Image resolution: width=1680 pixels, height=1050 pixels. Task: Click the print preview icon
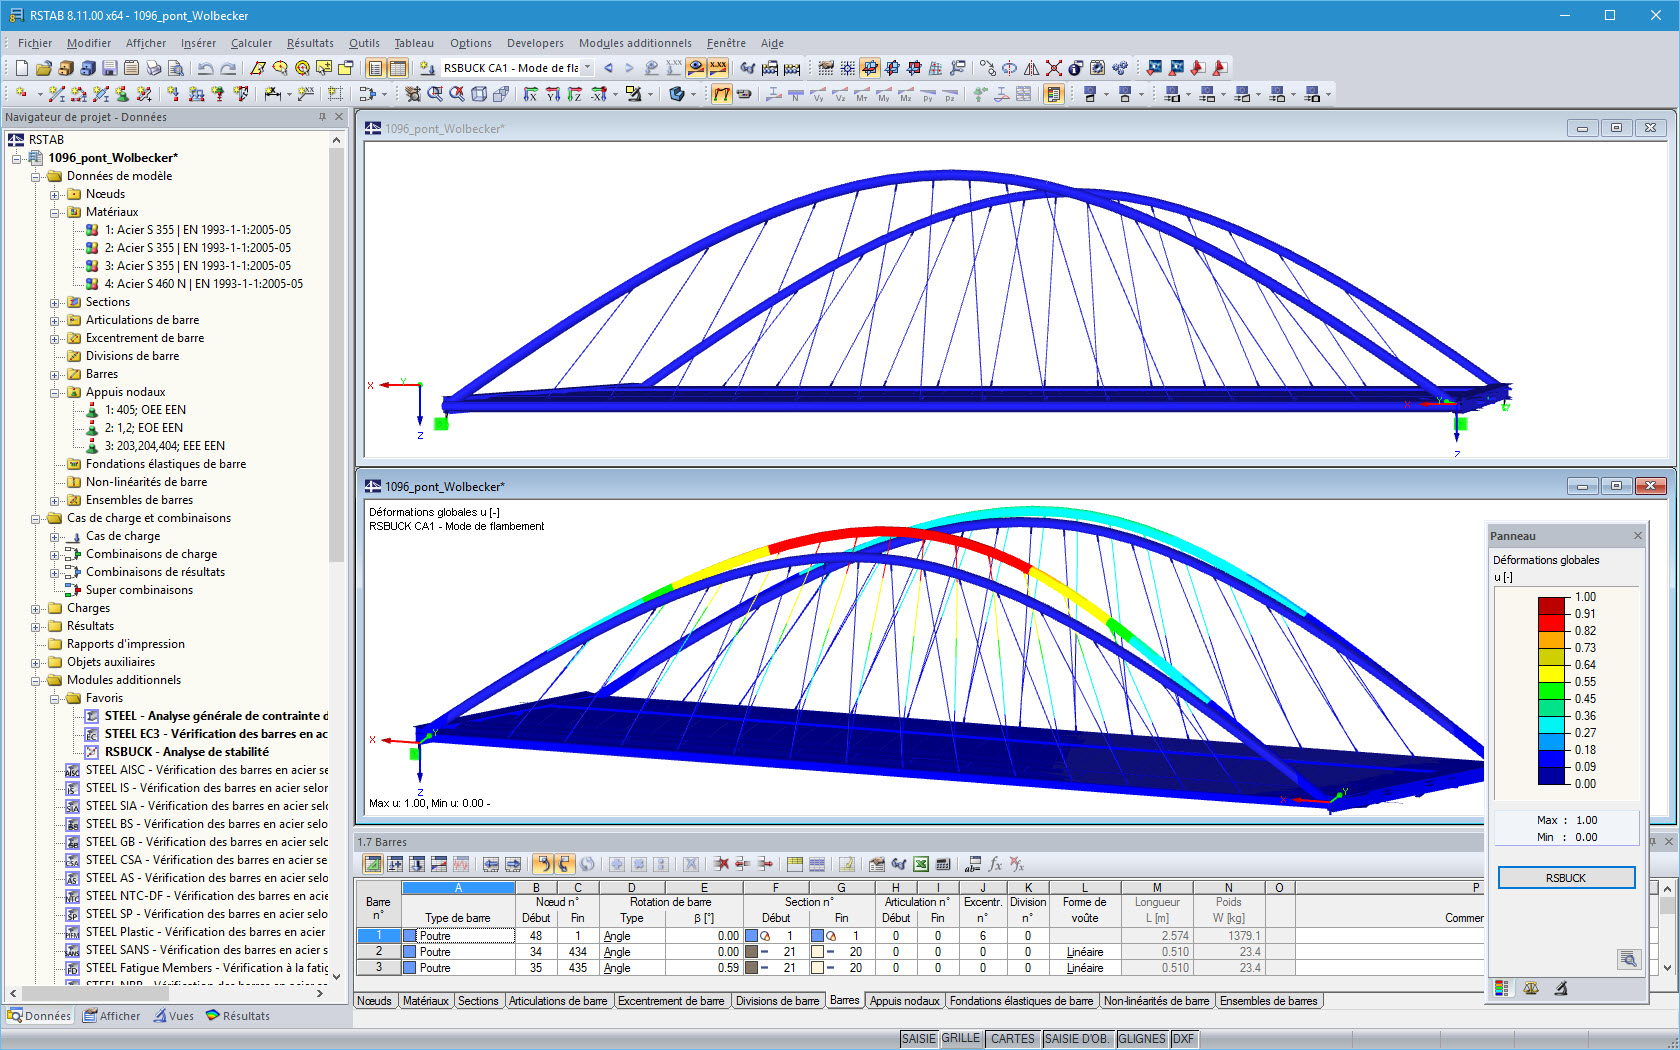(176, 68)
